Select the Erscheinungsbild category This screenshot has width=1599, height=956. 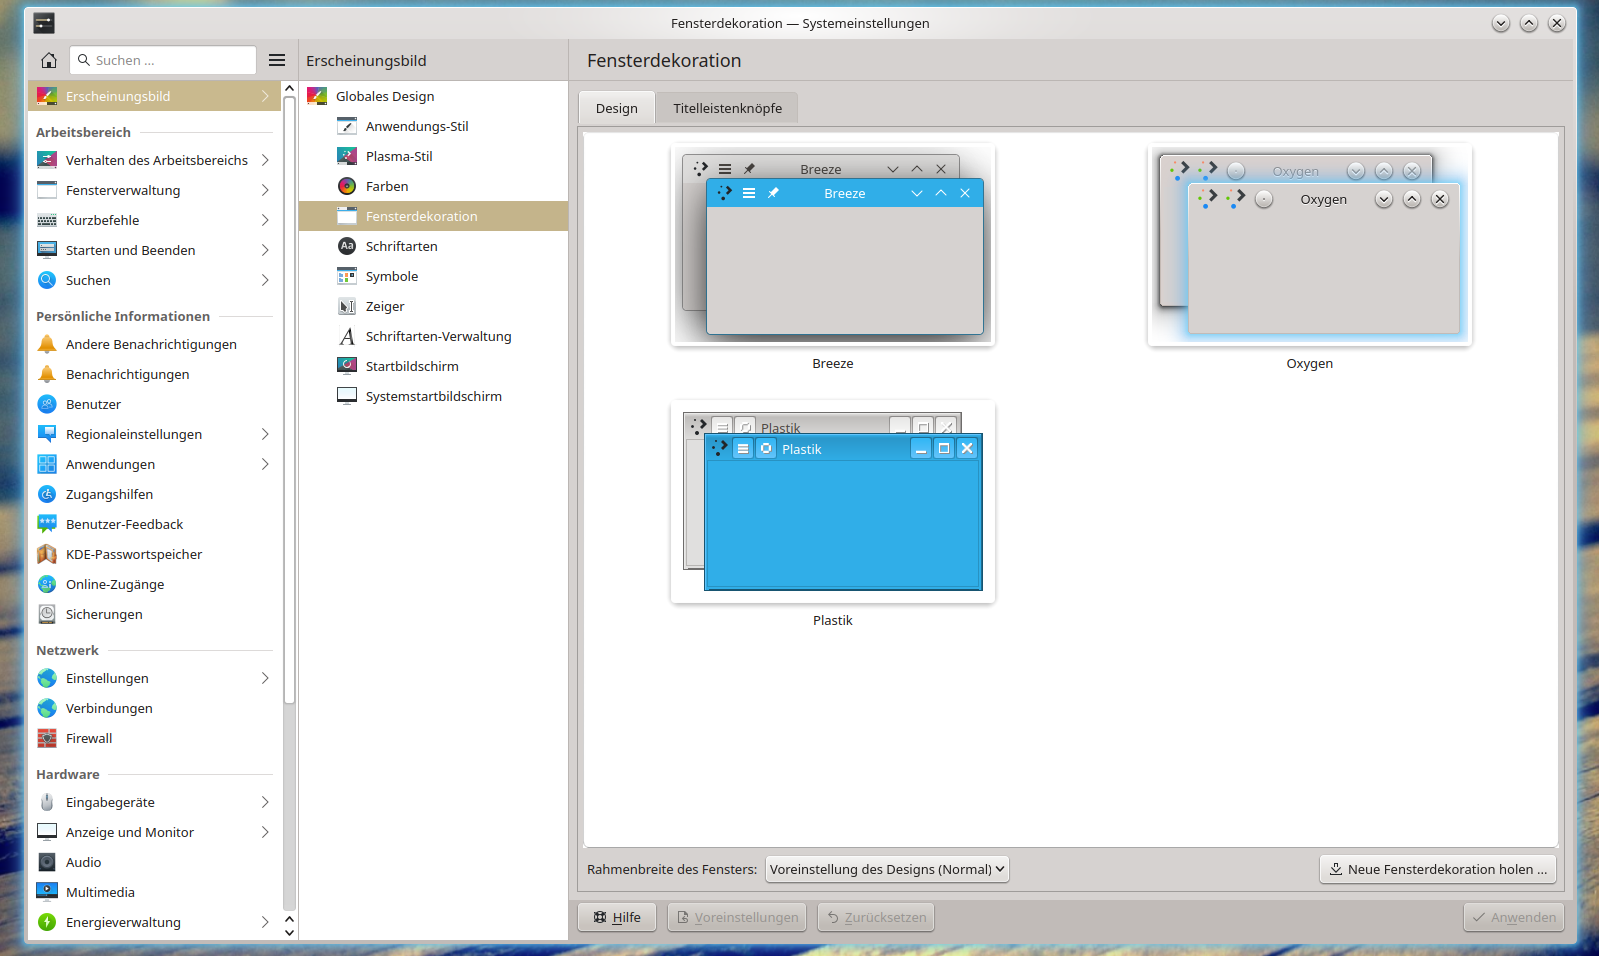coord(154,96)
